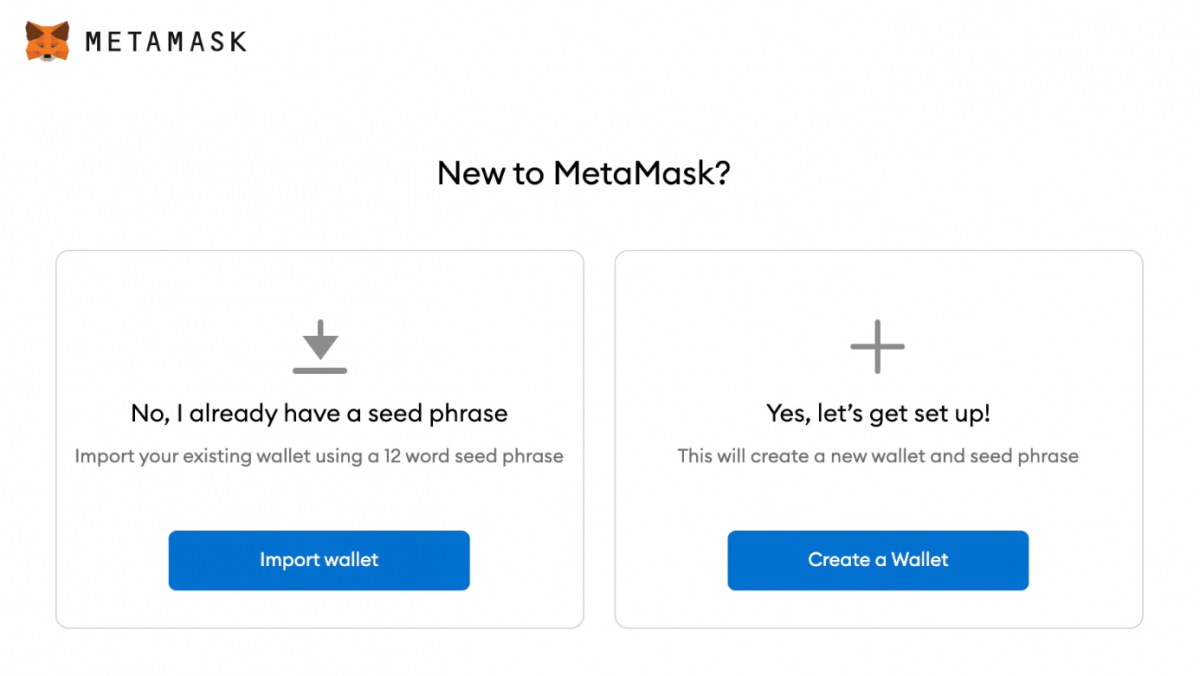This screenshot has width=1200, height=676.
Task: Click the plus icon for new wallet
Action: pyautogui.click(x=877, y=347)
